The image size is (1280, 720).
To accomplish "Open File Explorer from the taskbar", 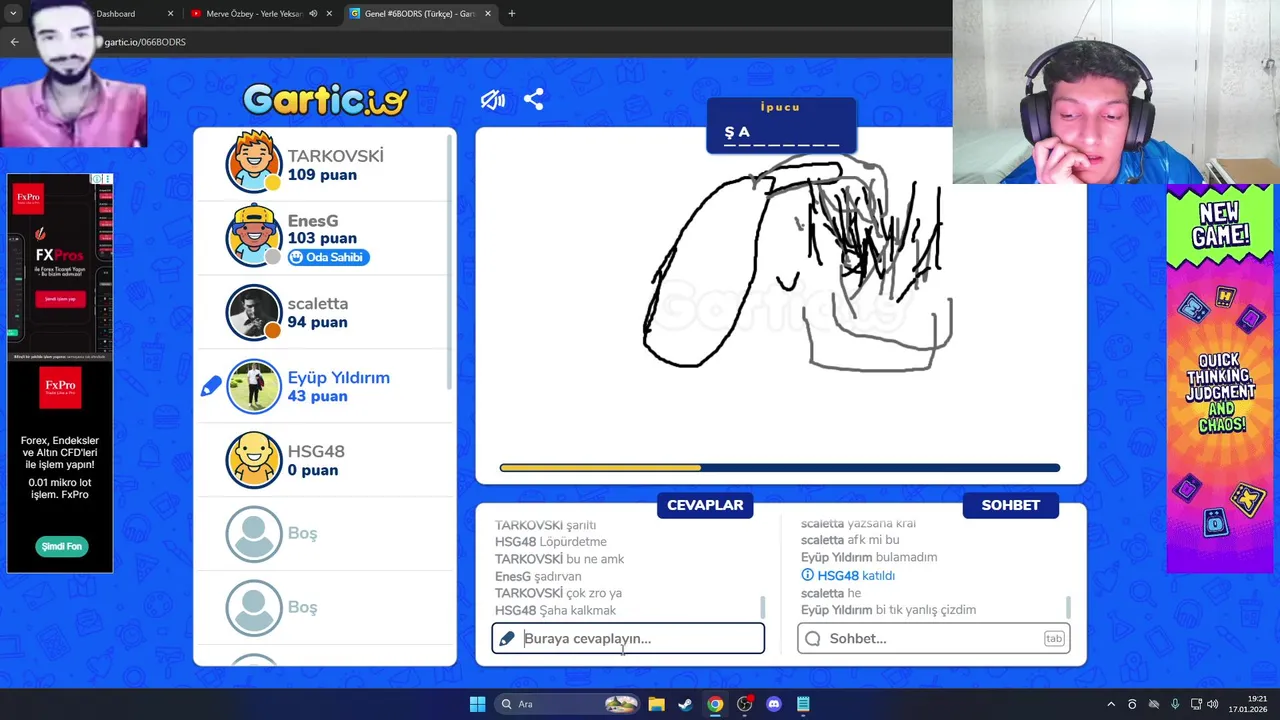I will 656,704.
